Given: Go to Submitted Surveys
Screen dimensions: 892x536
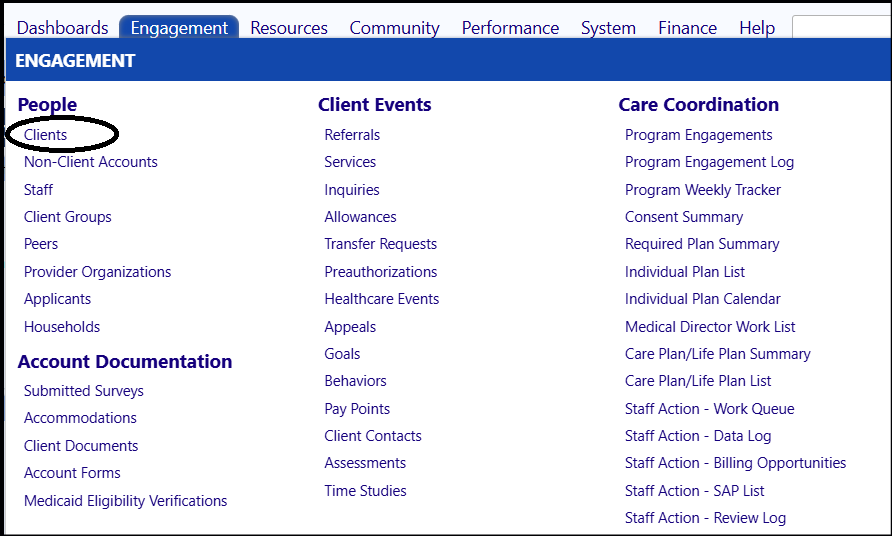Looking at the screenshot, I should (x=84, y=391).
